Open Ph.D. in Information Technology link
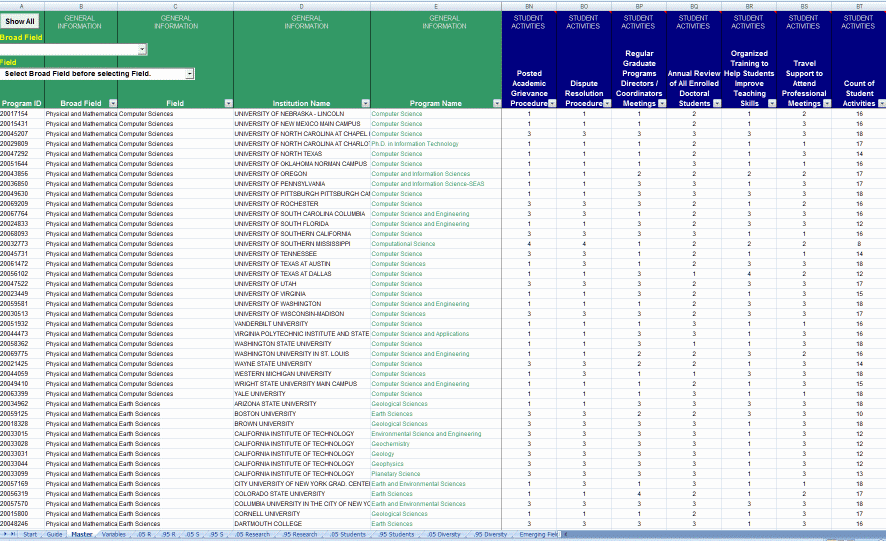The height and width of the screenshot is (541, 886). tap(415, 144)
